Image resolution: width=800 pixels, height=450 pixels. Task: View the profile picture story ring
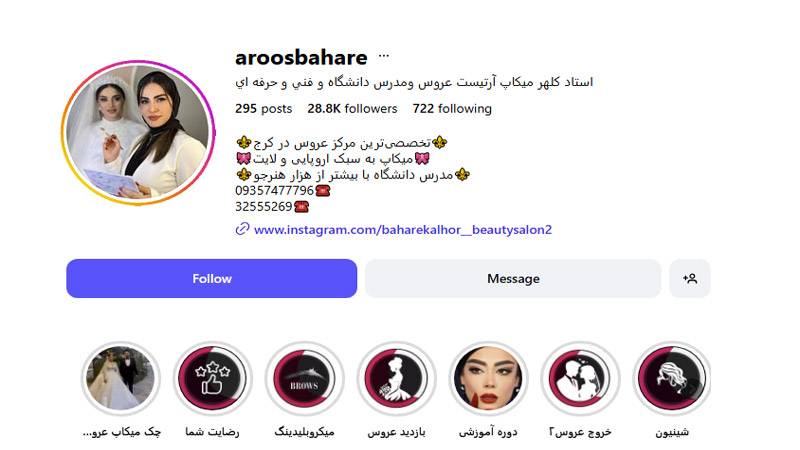tap(138, 133)
